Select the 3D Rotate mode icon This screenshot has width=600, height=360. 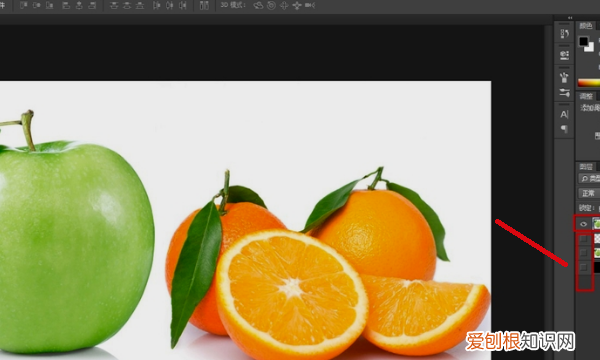(x=258, y=5)
